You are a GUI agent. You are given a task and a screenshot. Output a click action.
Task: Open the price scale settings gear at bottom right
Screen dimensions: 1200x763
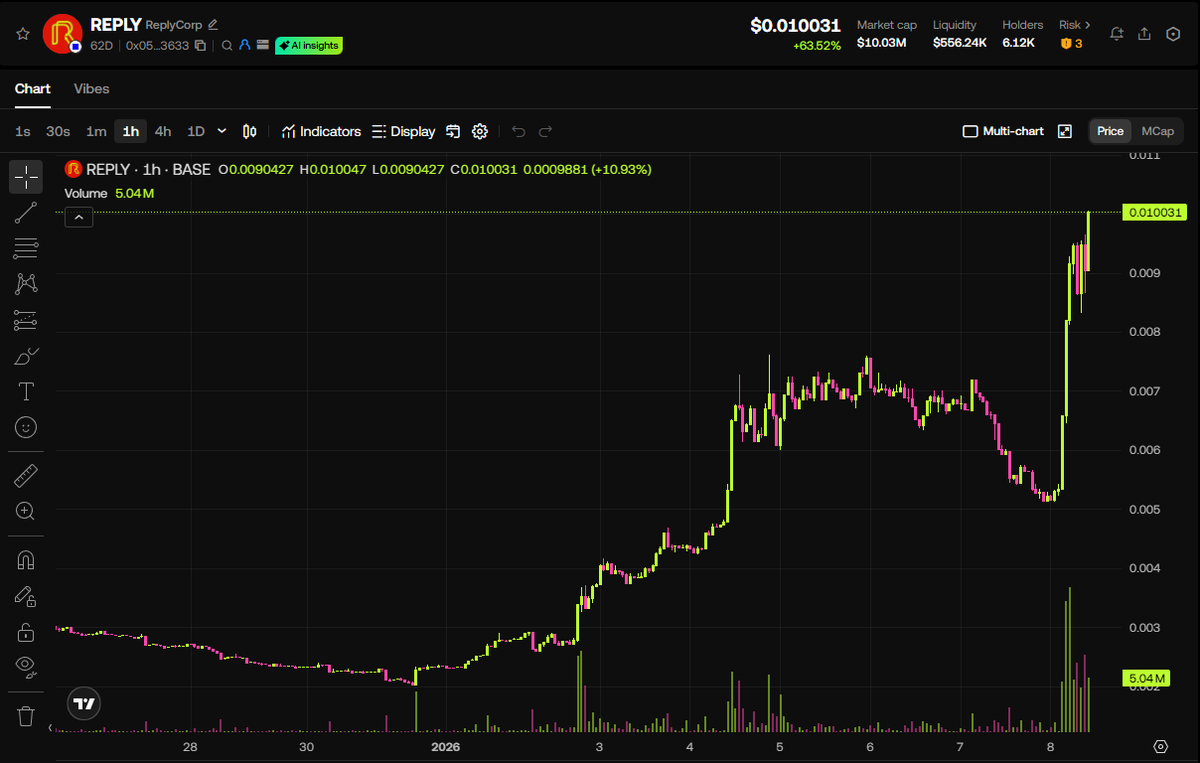pos(1160,746)
